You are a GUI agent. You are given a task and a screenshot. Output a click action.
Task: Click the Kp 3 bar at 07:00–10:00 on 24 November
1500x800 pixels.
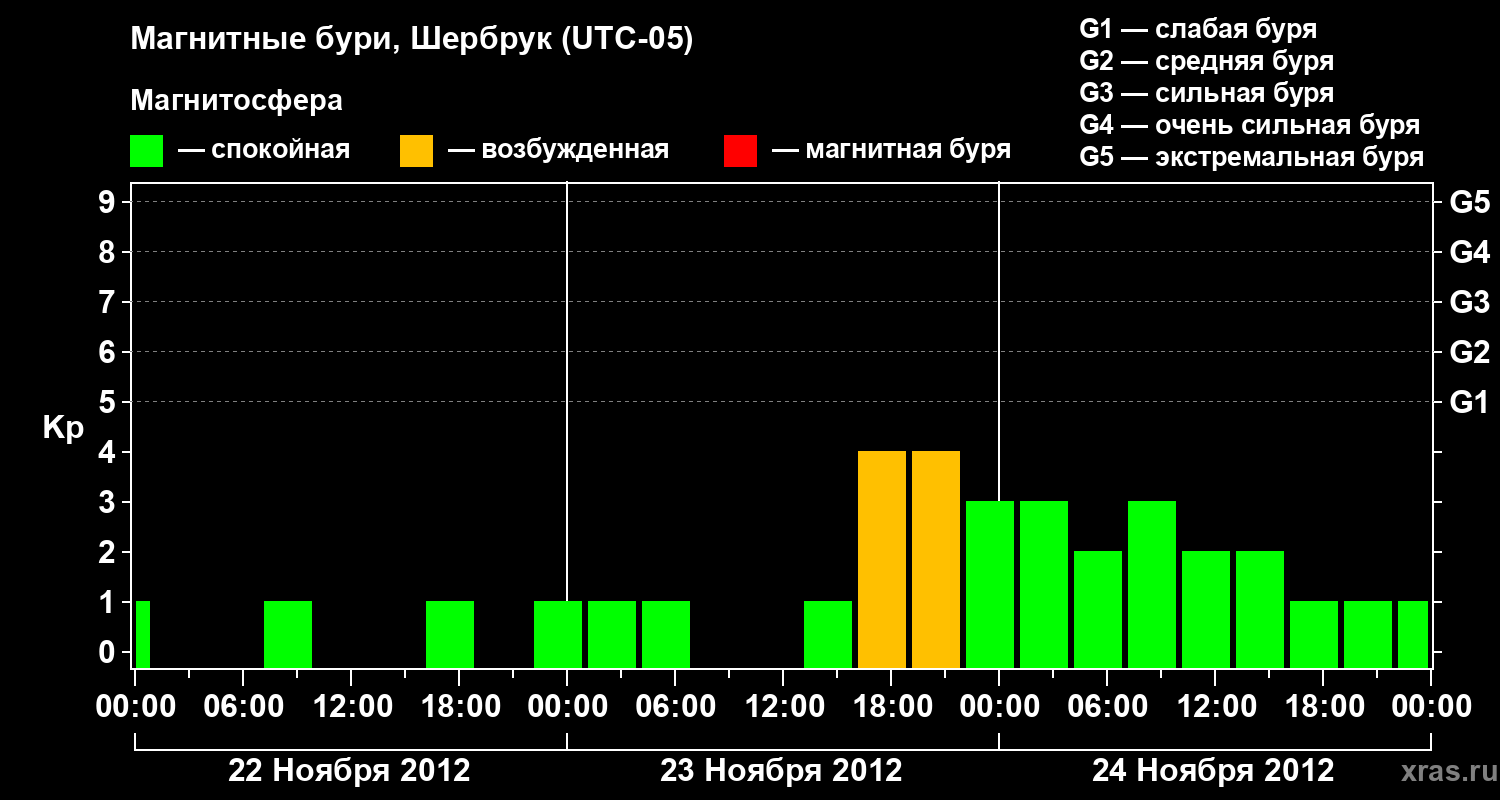point(1152,585)
